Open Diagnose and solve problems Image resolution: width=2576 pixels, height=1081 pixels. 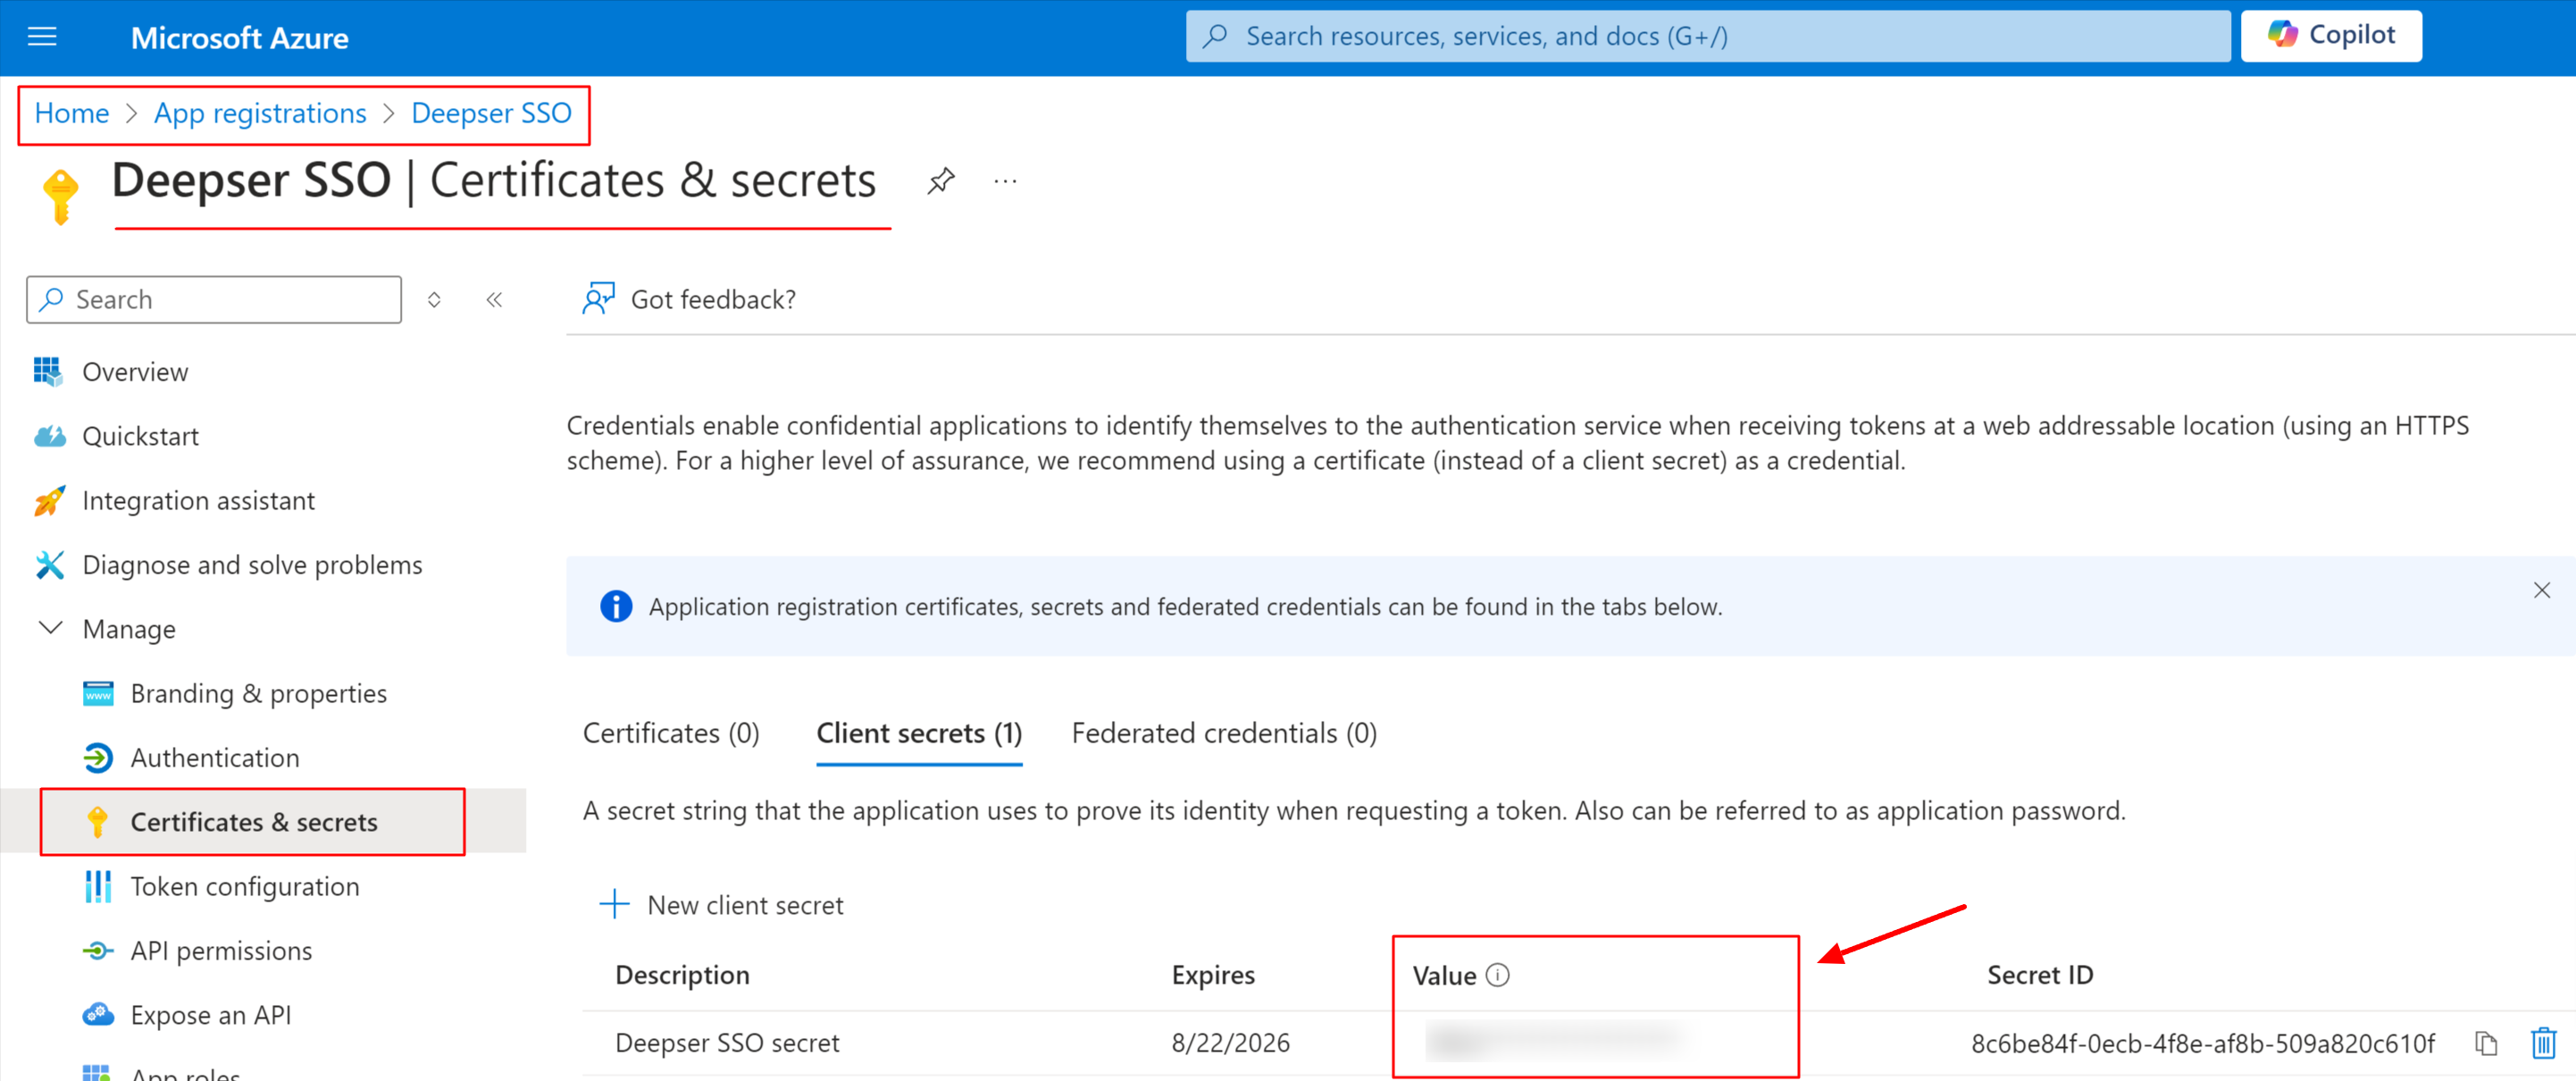252,565
